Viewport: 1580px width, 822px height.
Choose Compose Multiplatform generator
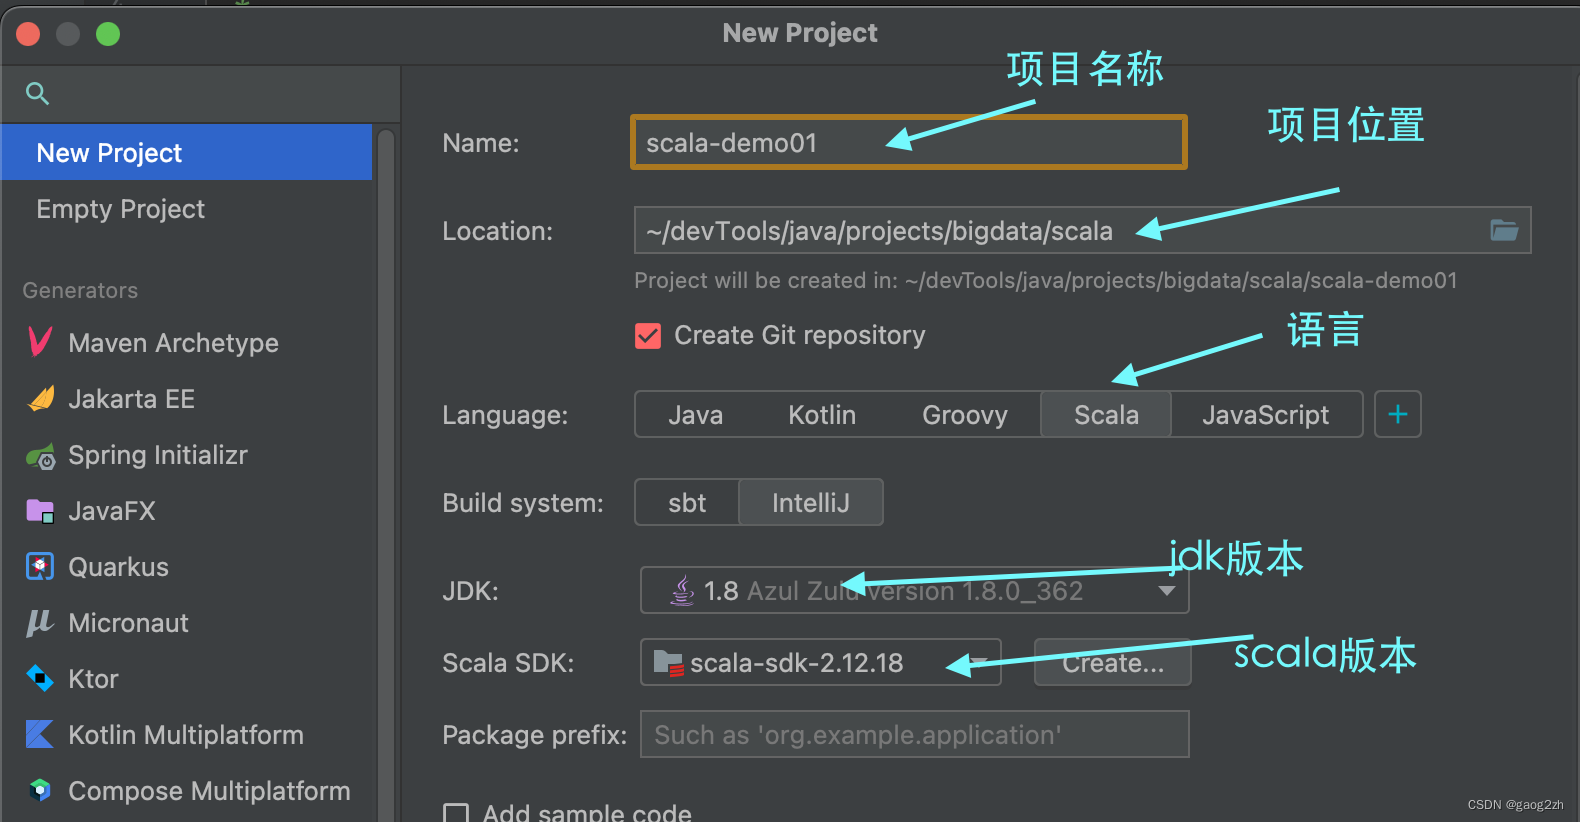click(186, 791)
